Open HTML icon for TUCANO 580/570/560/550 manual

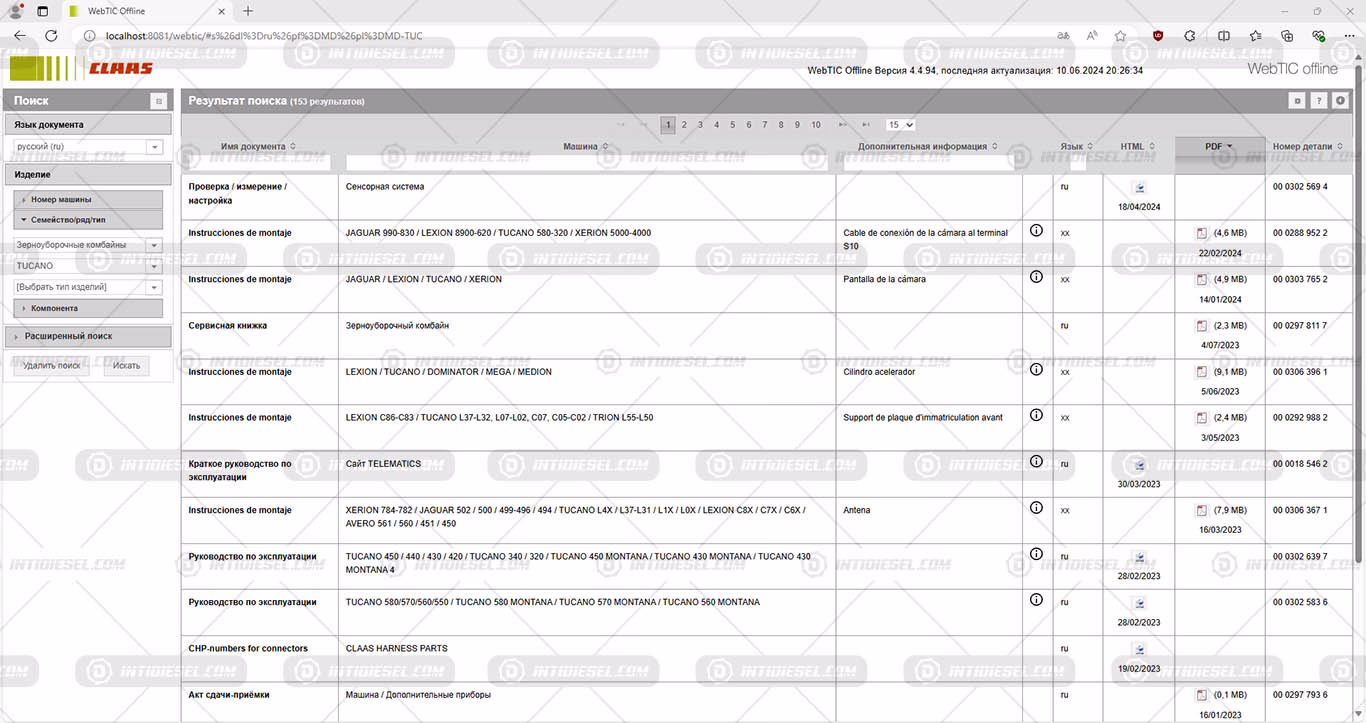click(1138, 604)
